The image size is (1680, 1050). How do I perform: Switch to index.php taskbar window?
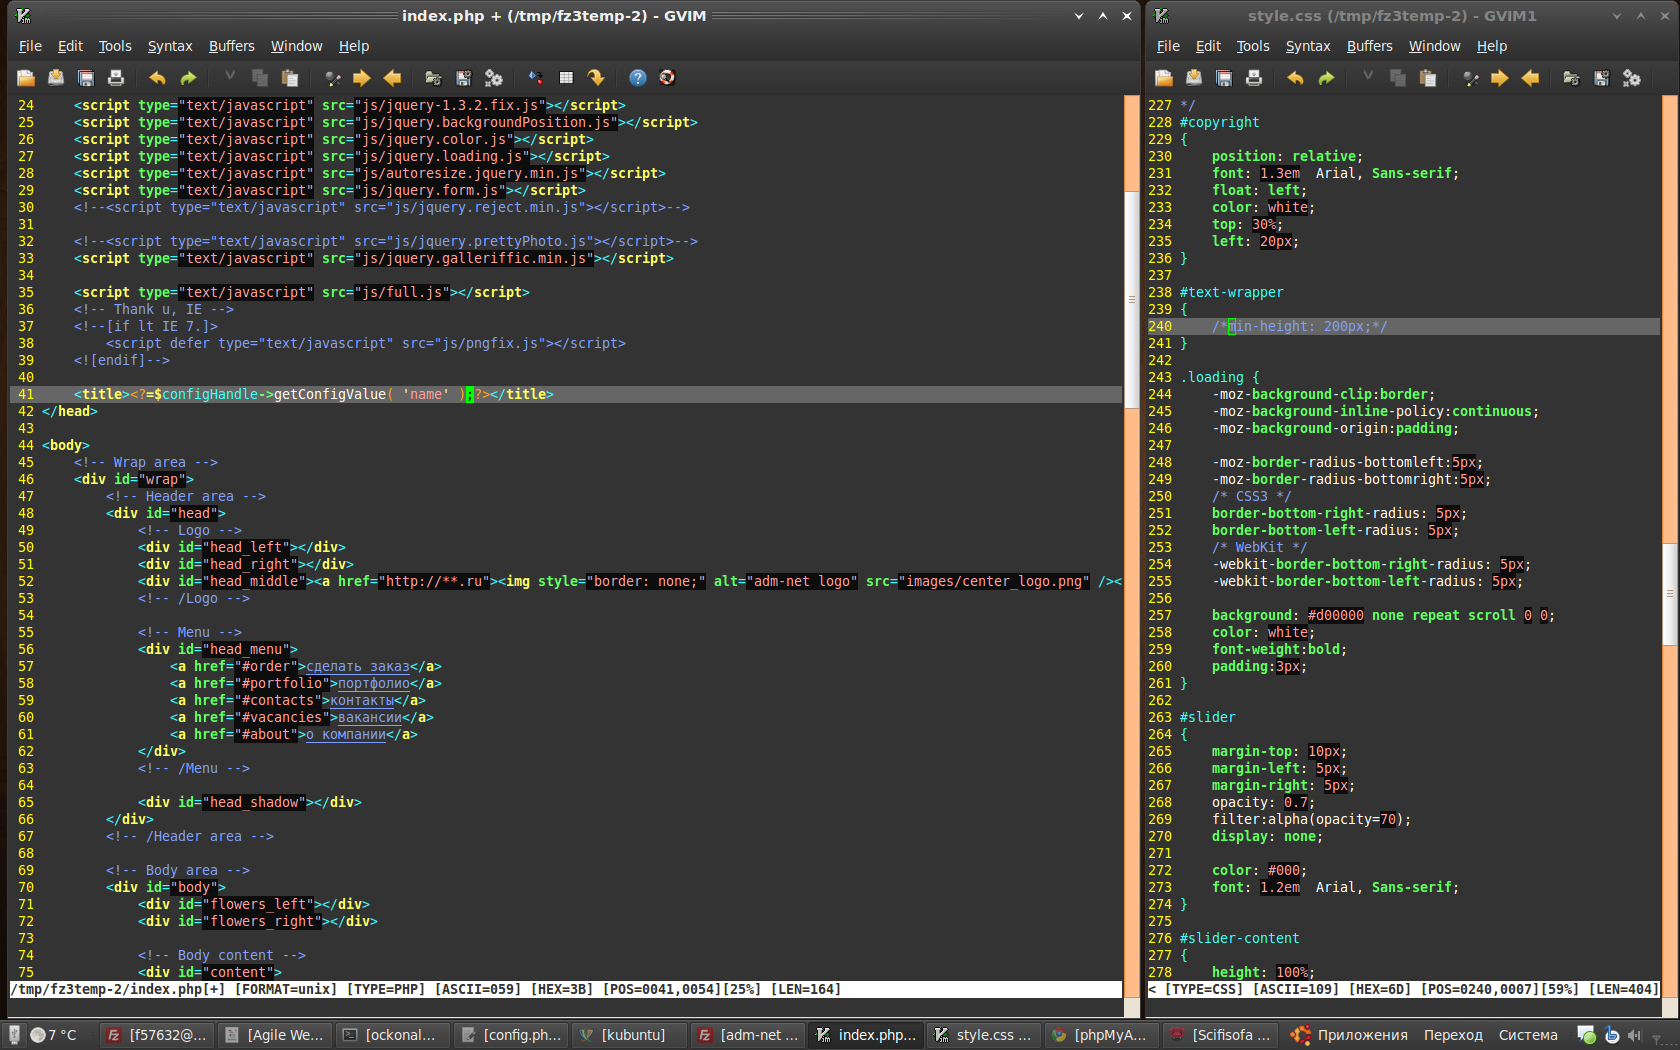pos(865,1035)
